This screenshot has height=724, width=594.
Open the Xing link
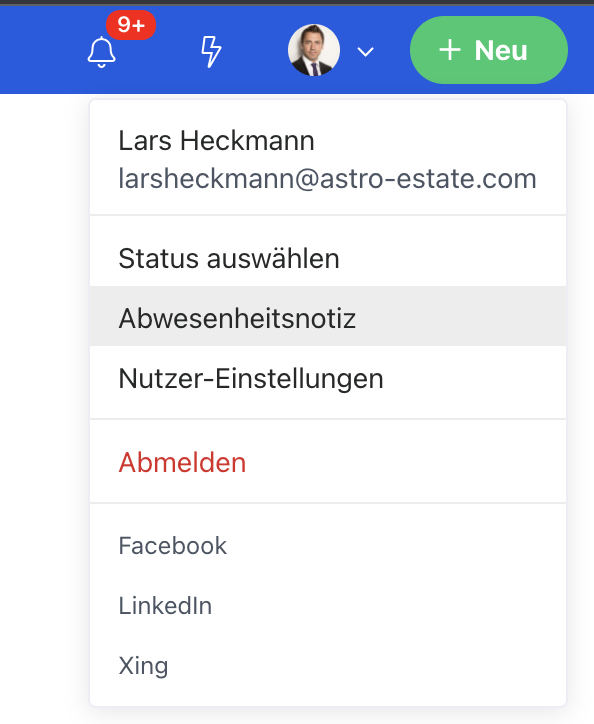click(143, 666)
